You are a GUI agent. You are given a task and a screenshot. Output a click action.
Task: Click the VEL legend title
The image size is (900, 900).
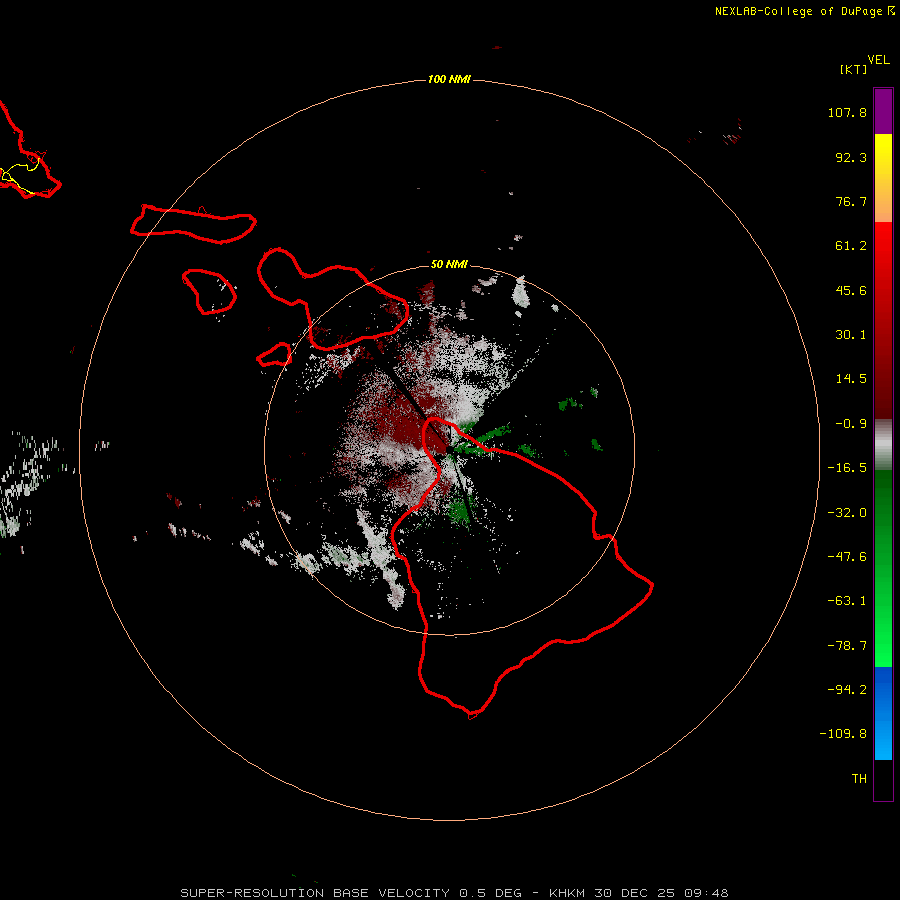tap(878, 60)
